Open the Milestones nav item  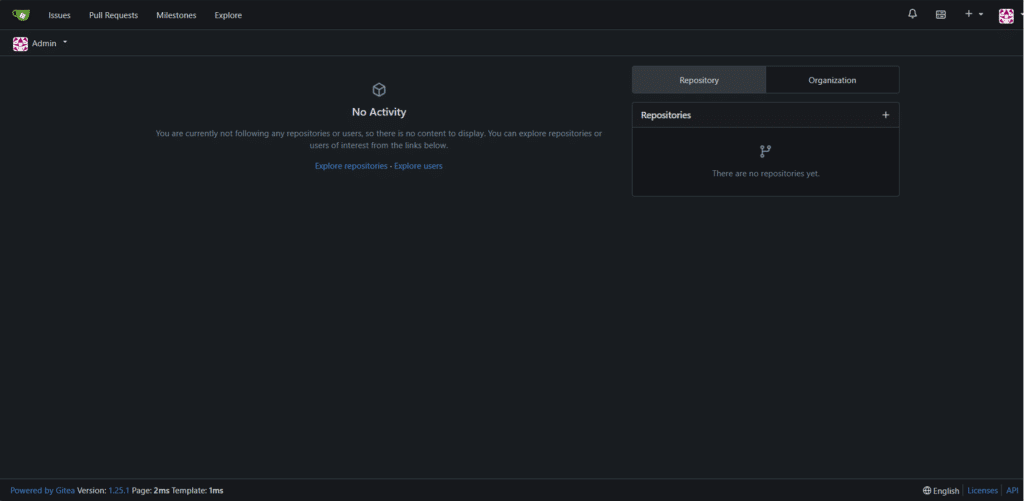176,15
